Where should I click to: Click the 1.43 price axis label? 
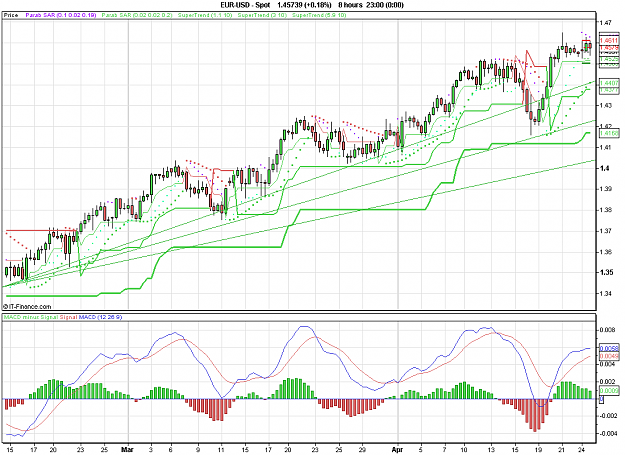pos(606,106)
